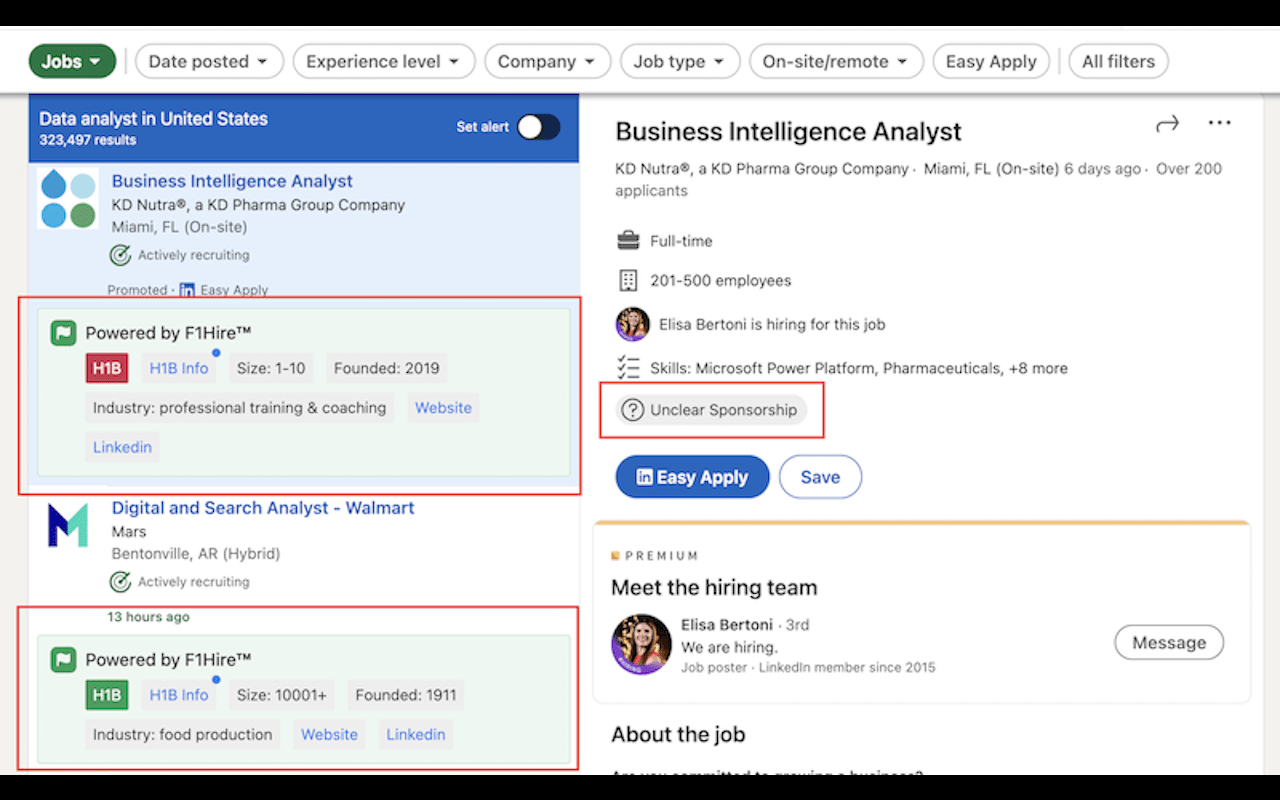Open Business Intelligence Analyst job listing
The height and width of the screenshot is (800, 1280).
pyautogui.click(x=232, y=181)
